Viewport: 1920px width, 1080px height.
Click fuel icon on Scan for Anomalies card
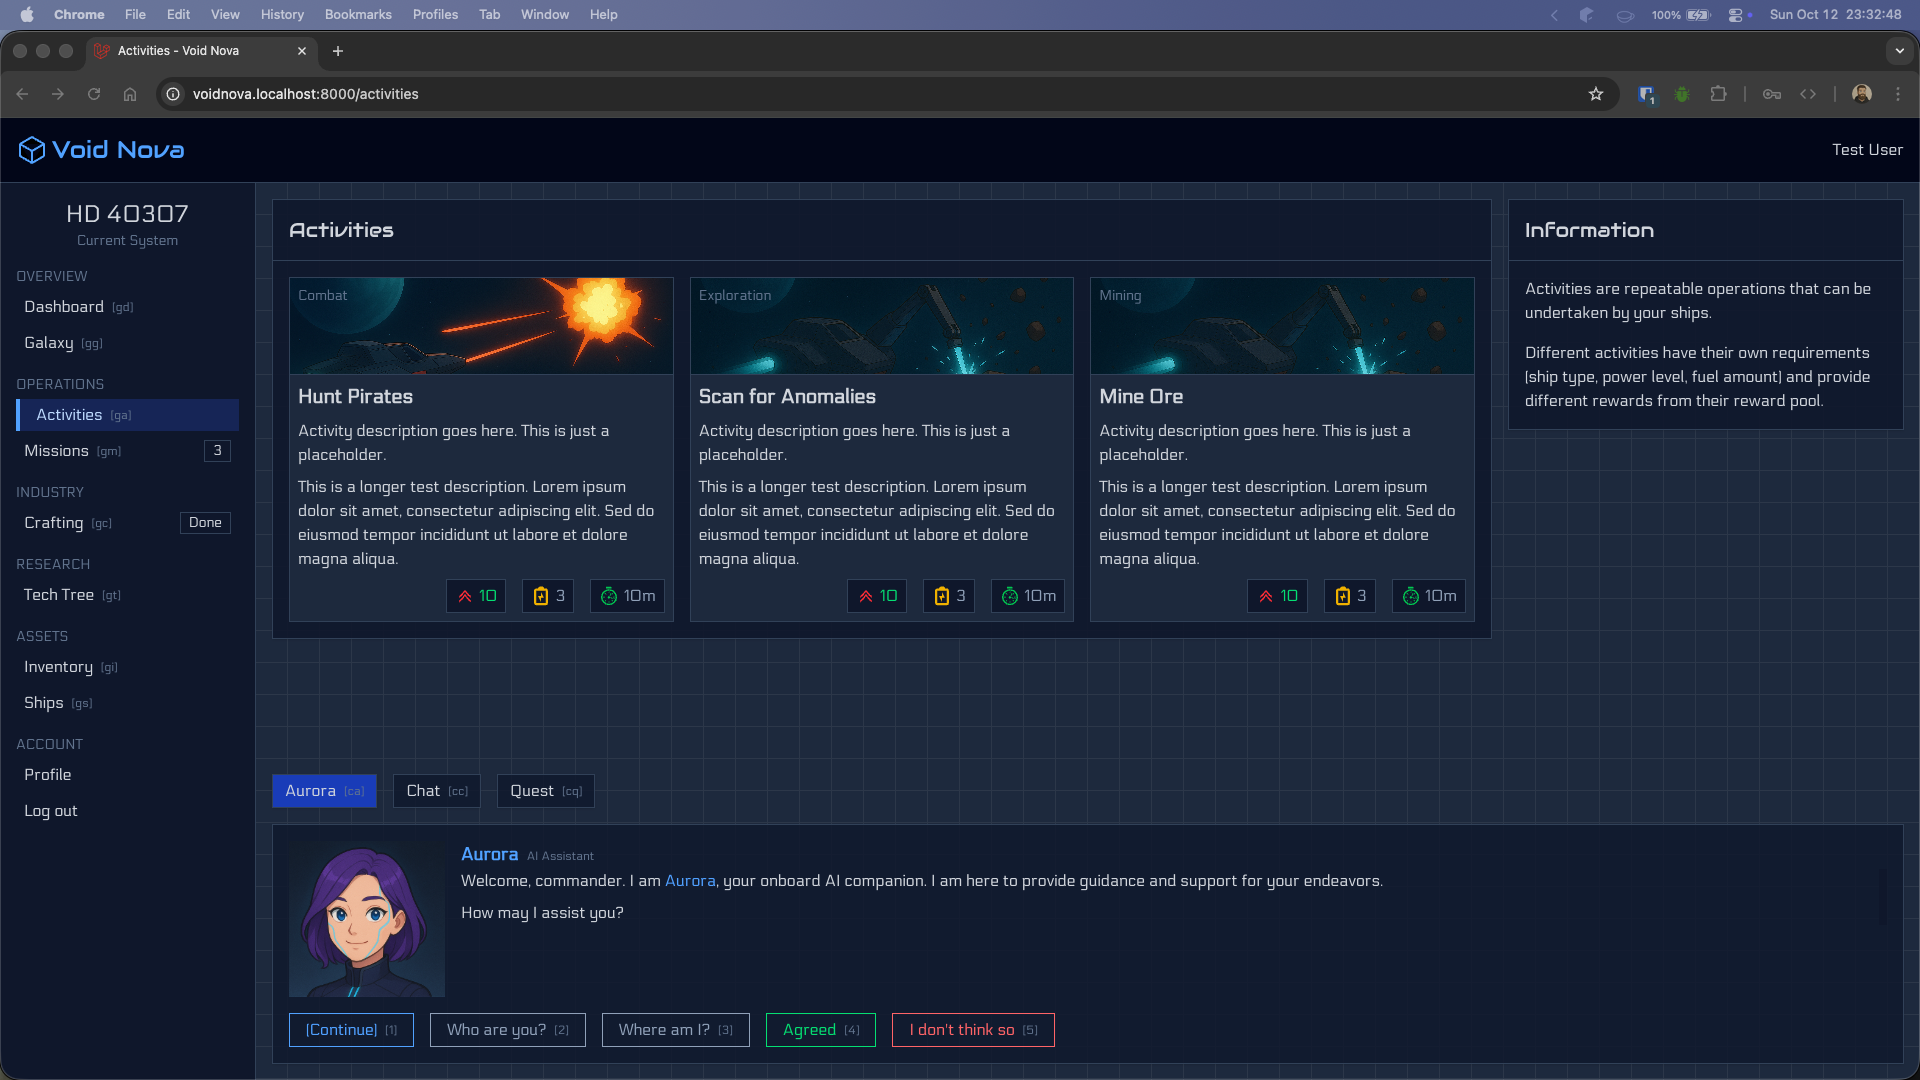point(941,596)
